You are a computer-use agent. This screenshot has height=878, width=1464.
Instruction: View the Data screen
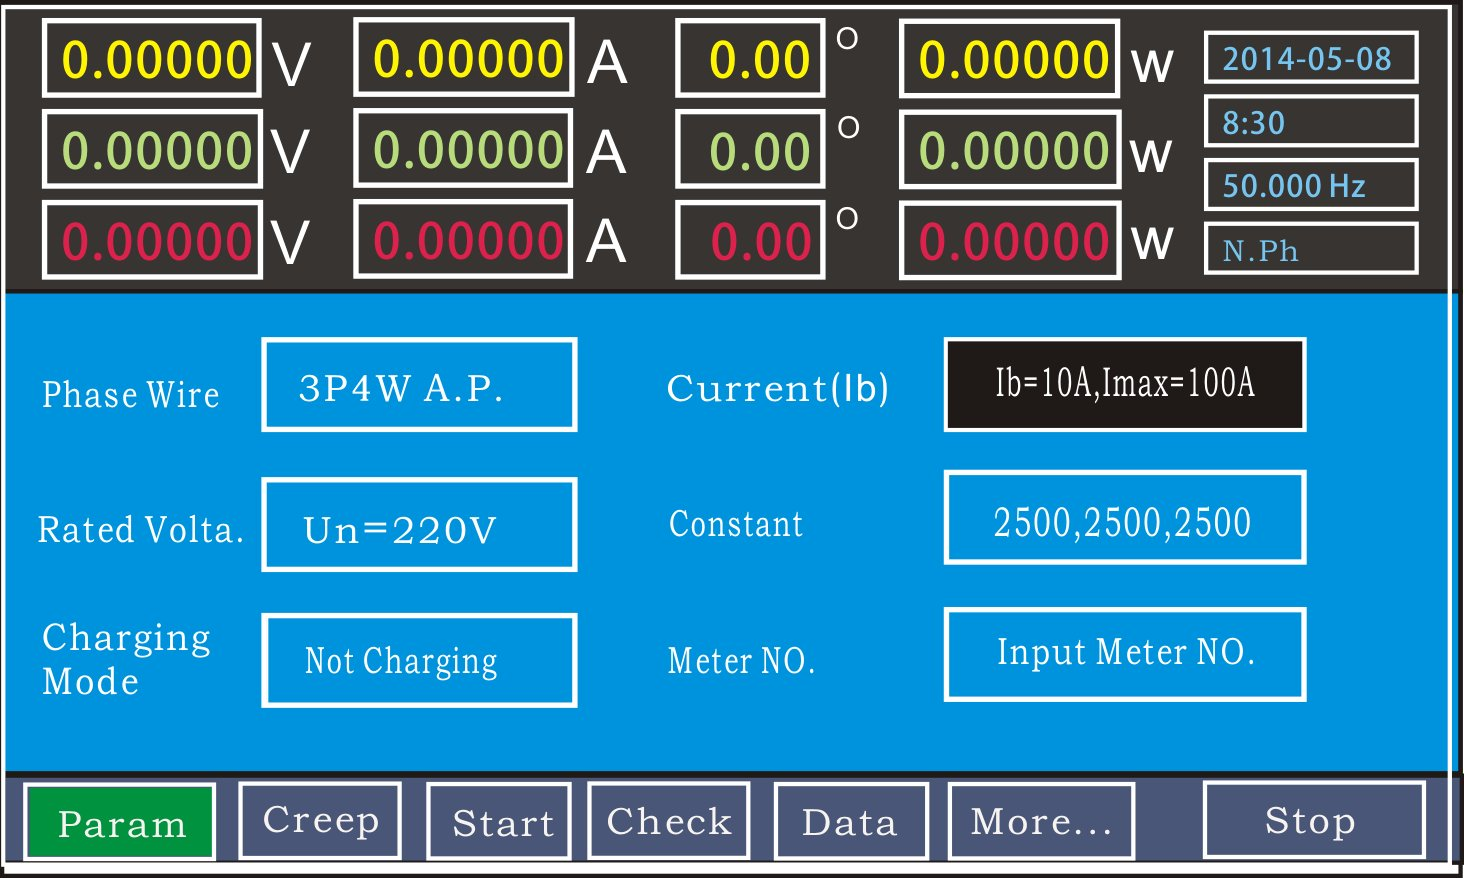tap(851, 822)
